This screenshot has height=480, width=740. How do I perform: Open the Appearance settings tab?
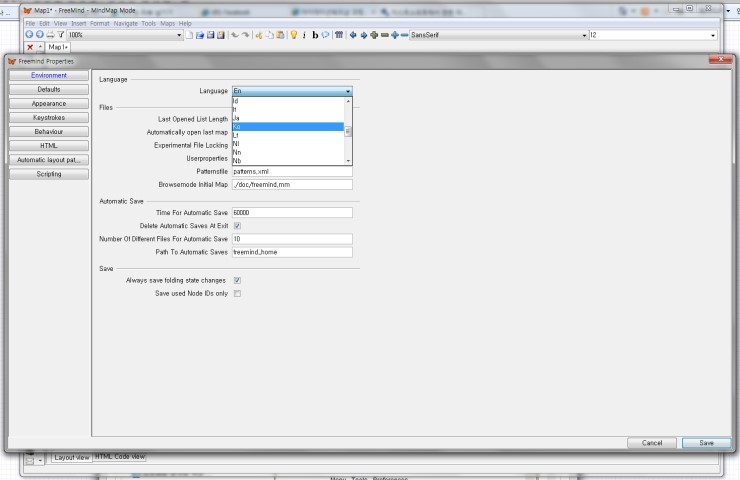48,103
